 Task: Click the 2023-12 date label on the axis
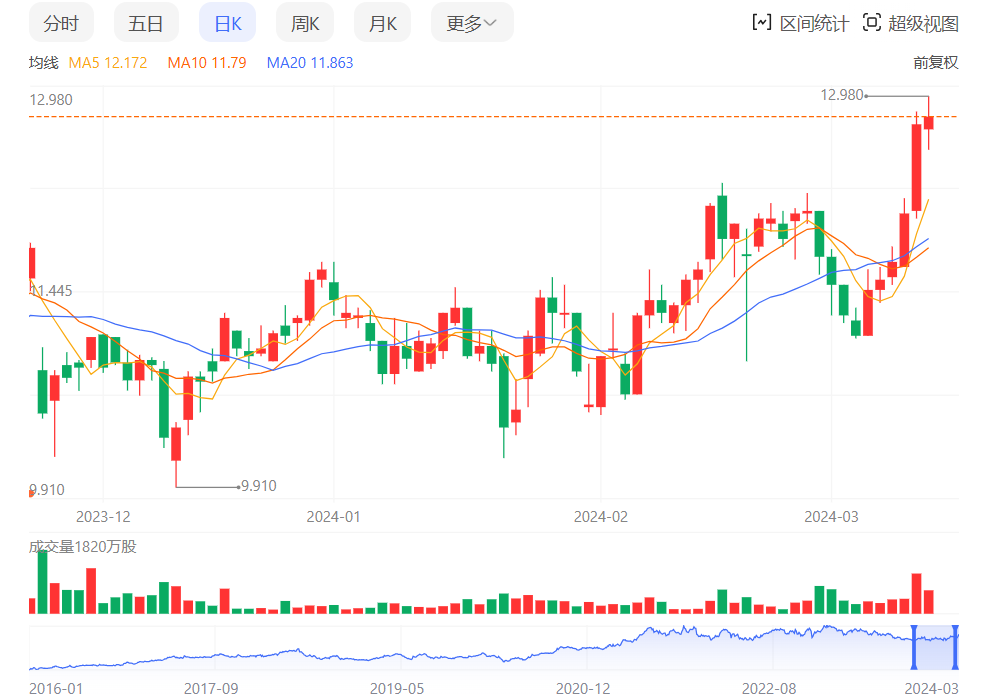click(x=103, y=516)
